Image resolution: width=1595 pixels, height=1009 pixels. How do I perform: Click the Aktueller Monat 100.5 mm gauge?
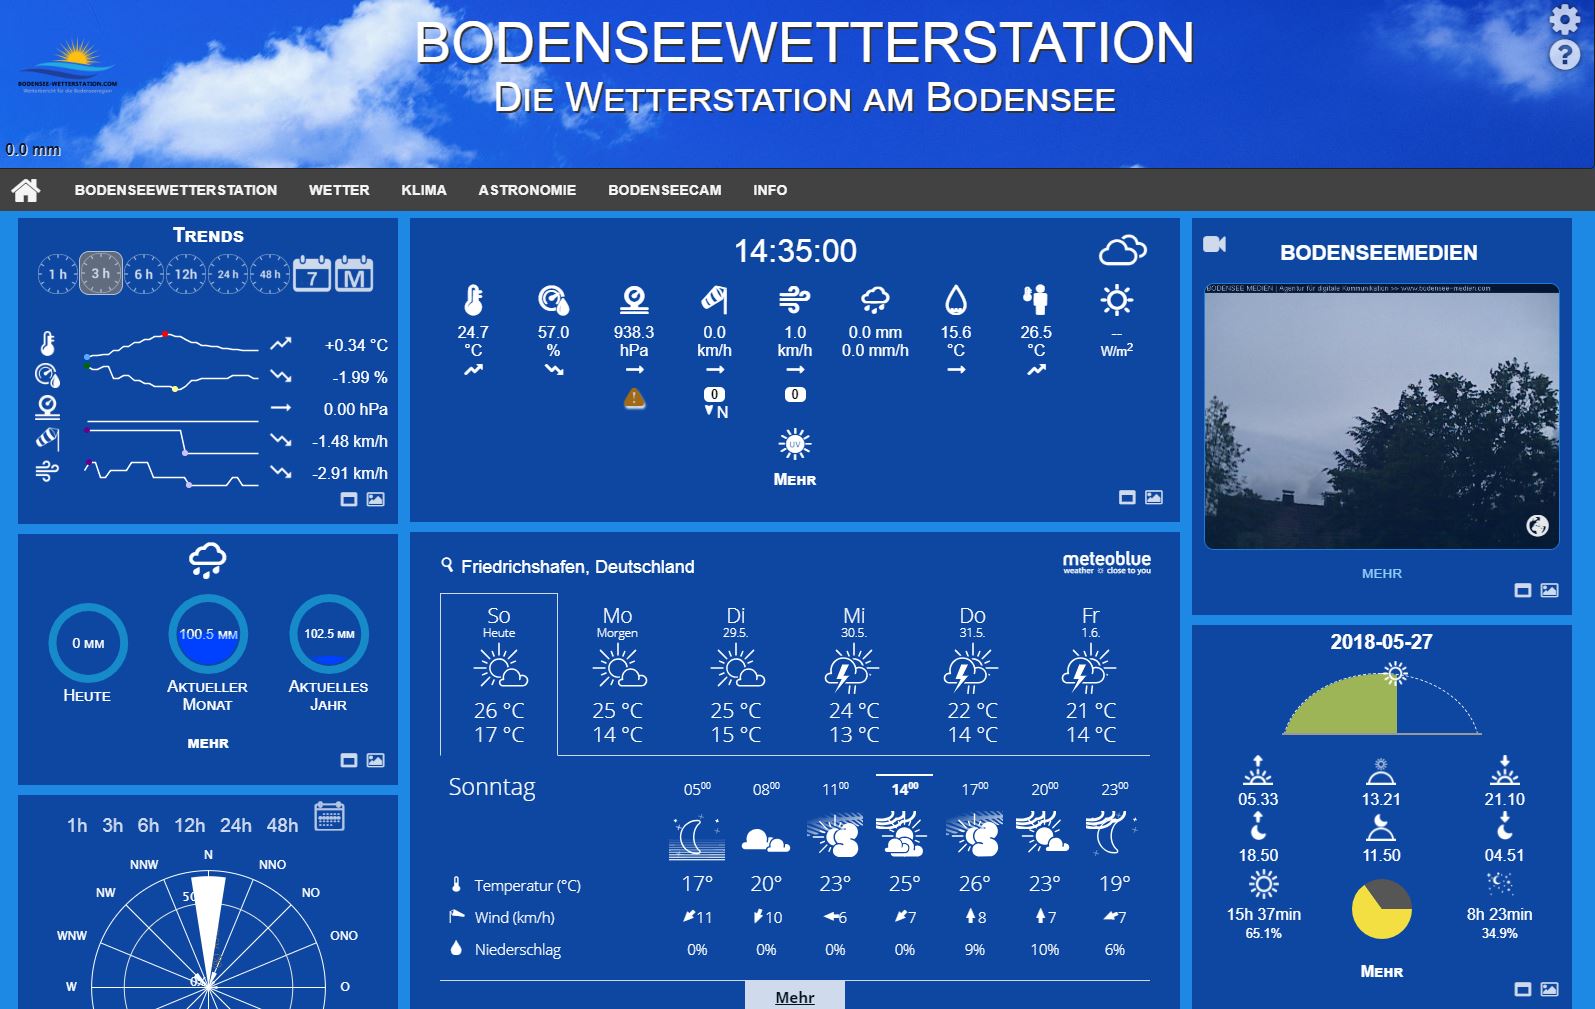[x=208, y=634]
